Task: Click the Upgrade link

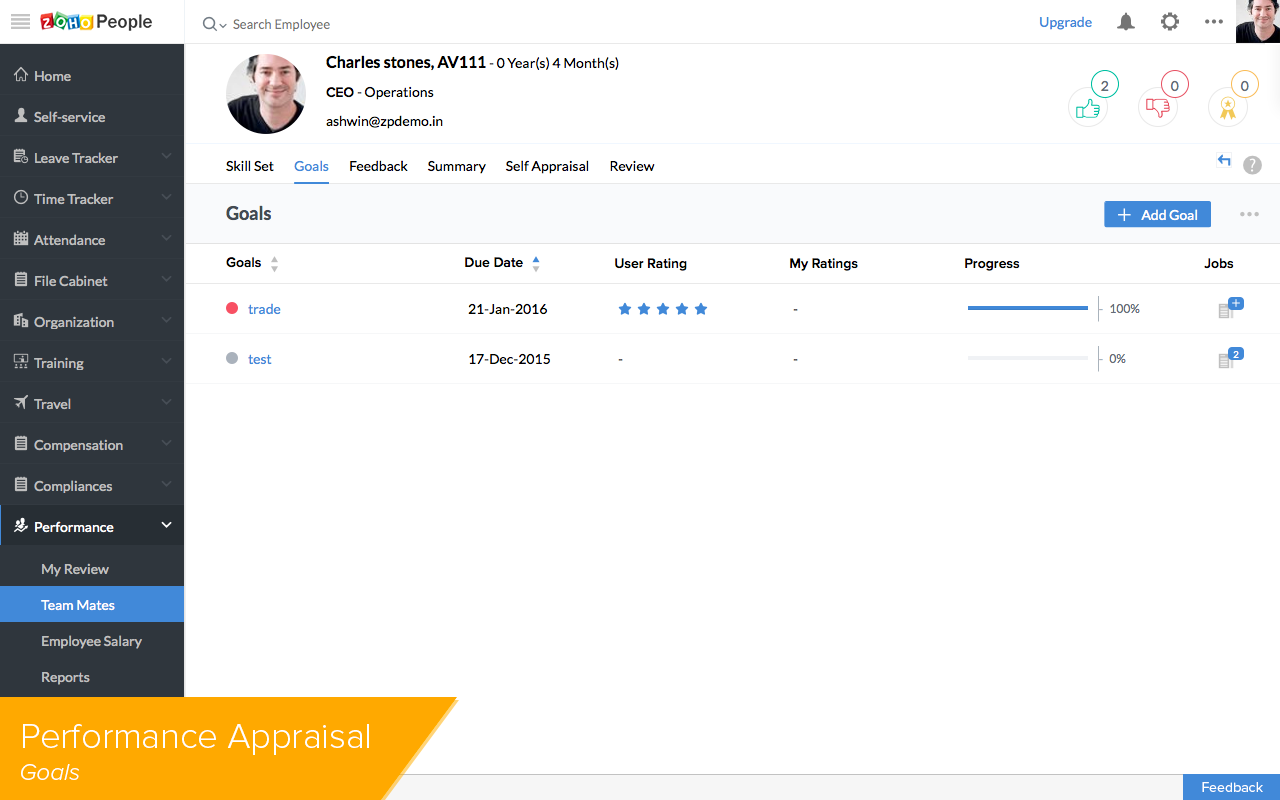Action: 1065,22
